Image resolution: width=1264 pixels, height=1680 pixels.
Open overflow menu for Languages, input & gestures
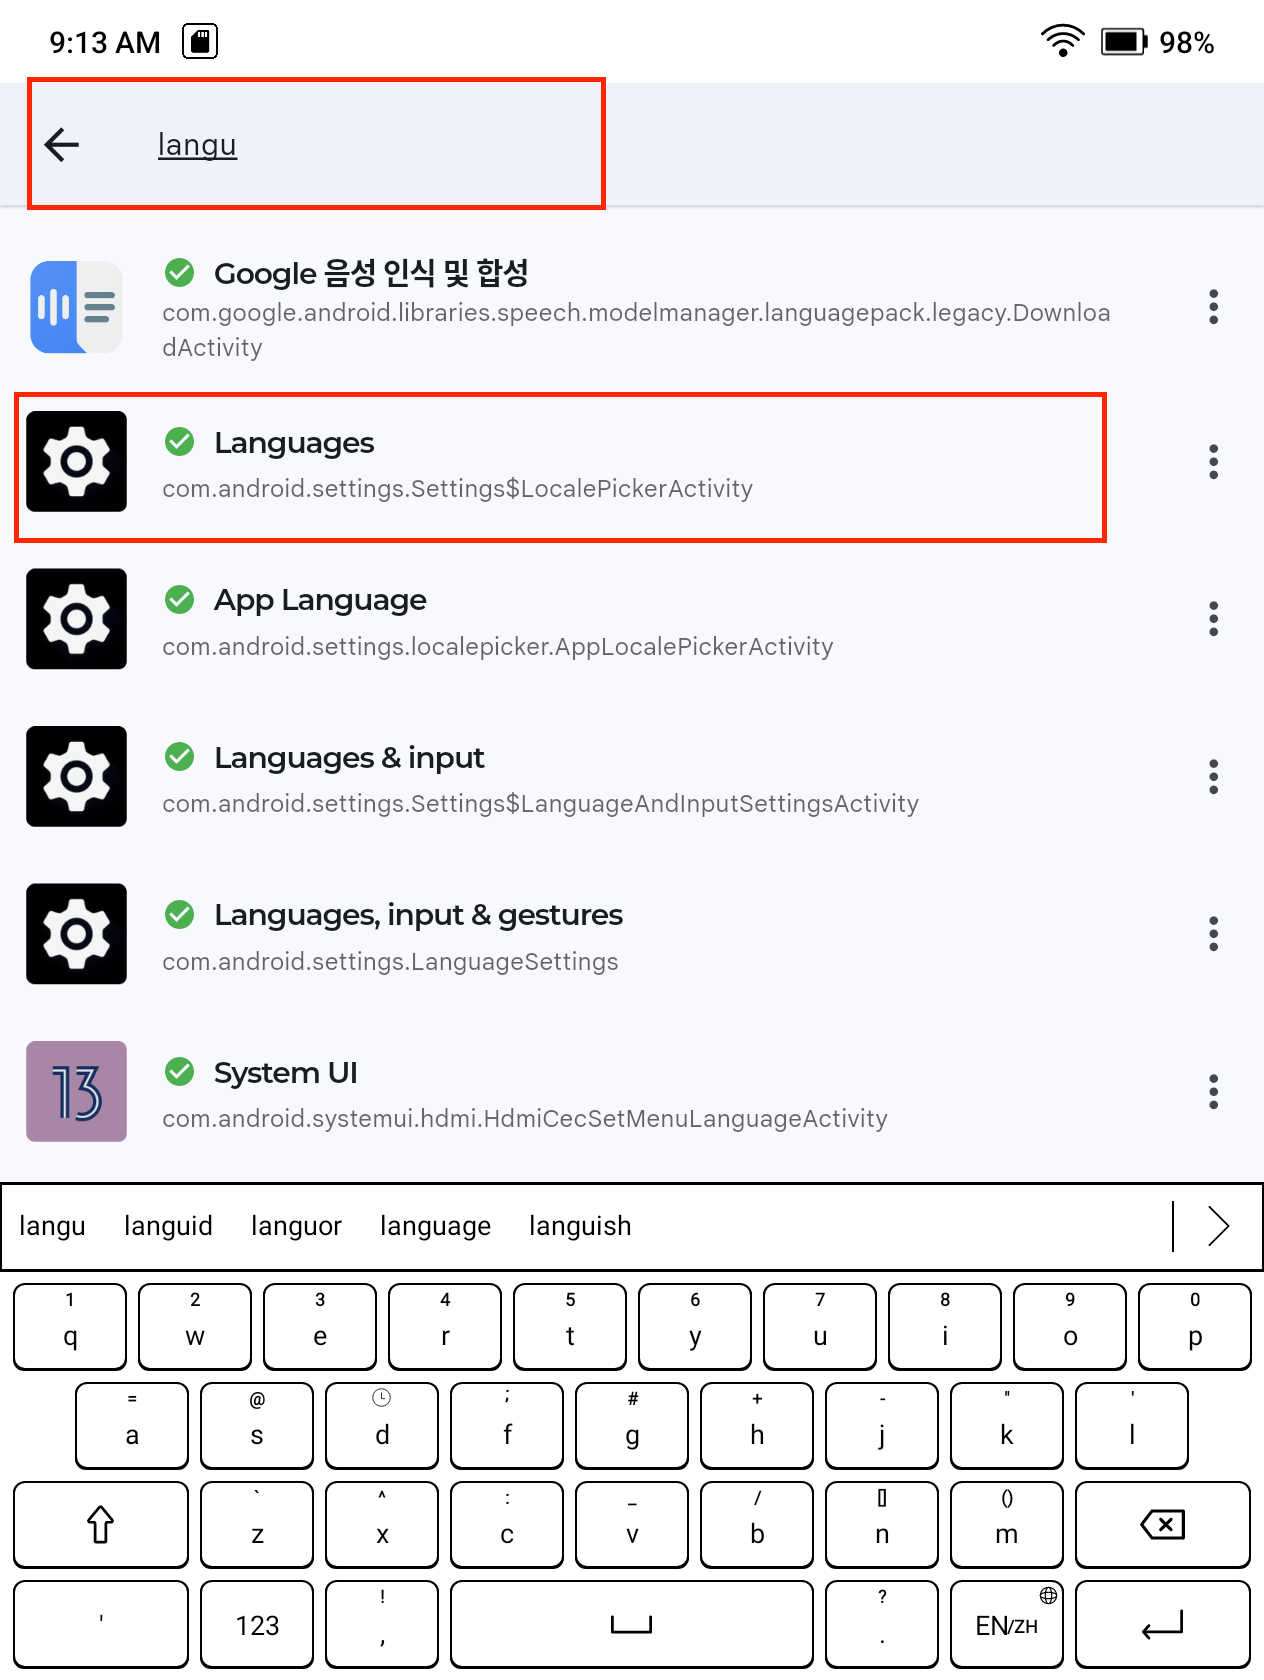1213,934
